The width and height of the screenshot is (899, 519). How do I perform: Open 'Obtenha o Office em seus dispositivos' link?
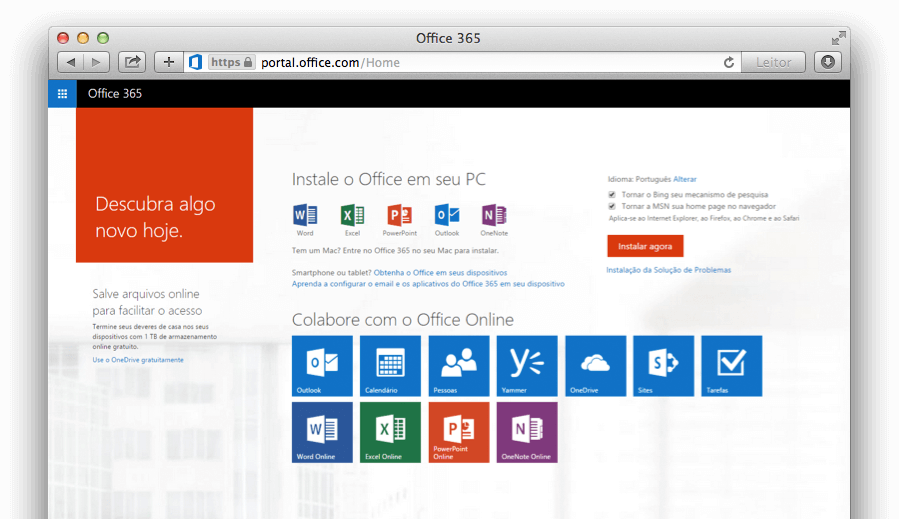pyautogui.click(x=440, y=272)
